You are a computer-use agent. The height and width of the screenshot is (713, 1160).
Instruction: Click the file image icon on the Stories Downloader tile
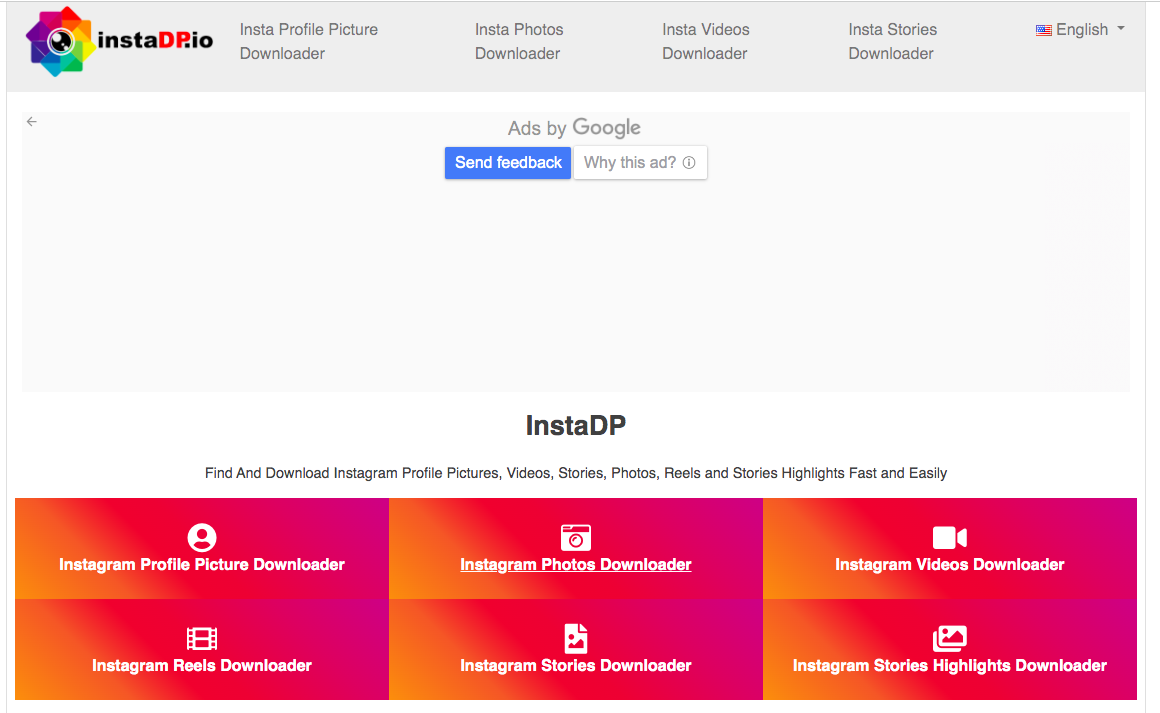coord(576,638)
